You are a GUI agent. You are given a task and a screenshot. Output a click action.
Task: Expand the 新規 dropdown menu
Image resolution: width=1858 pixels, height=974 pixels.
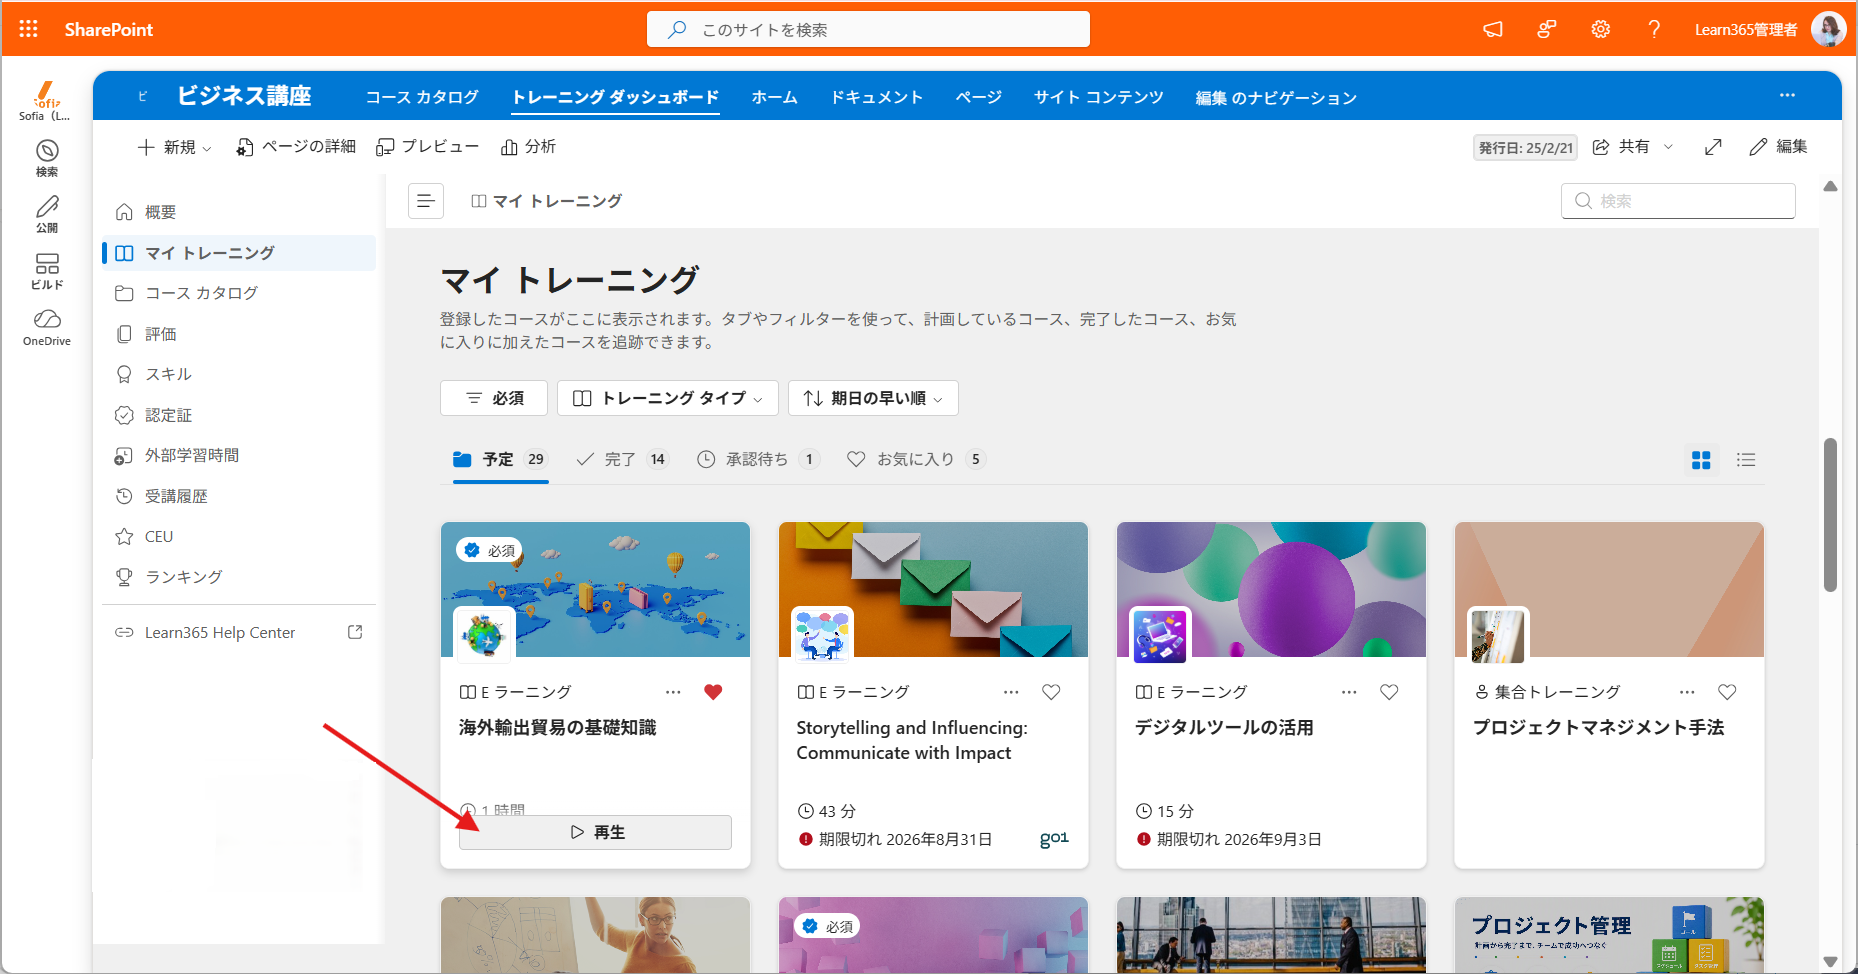[174, 147]
